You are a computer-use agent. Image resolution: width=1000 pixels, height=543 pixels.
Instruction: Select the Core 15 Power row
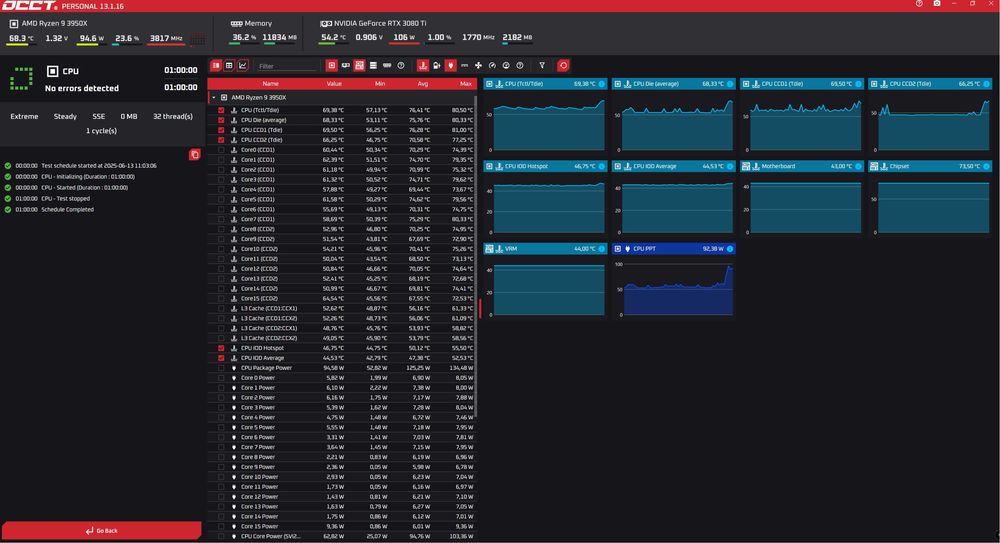coord(341,526)
